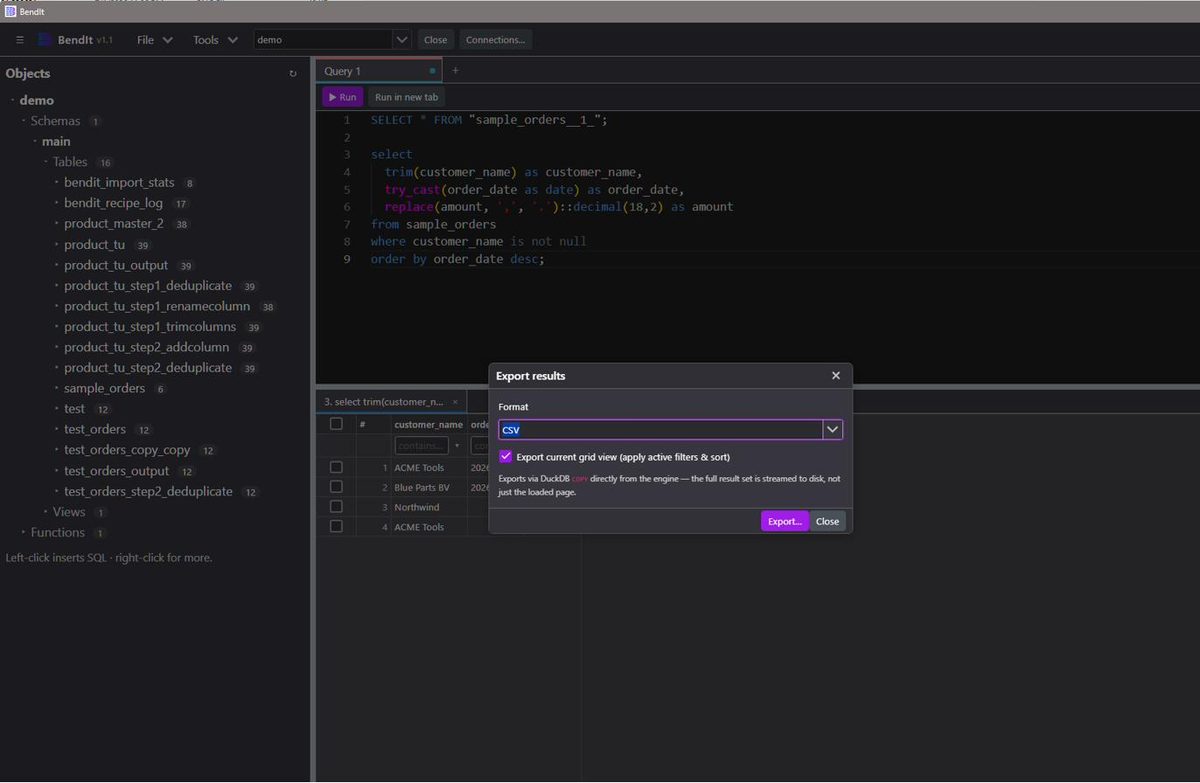1200x783 pixels.
Task: Refresh the Objects panel
Action: 293,74
